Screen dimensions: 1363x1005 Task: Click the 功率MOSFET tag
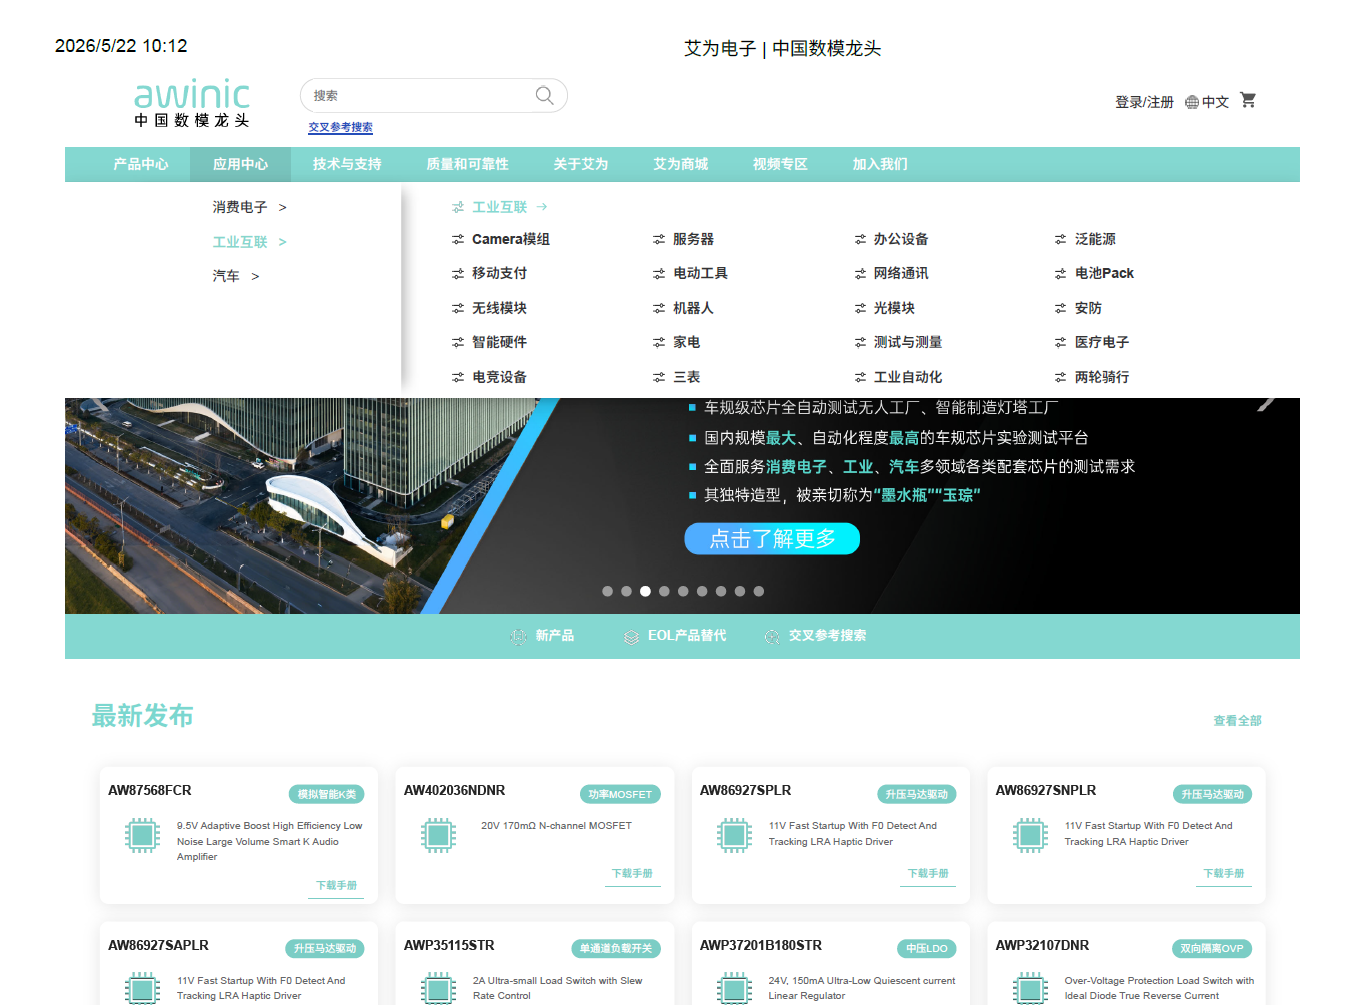point(620,794)
